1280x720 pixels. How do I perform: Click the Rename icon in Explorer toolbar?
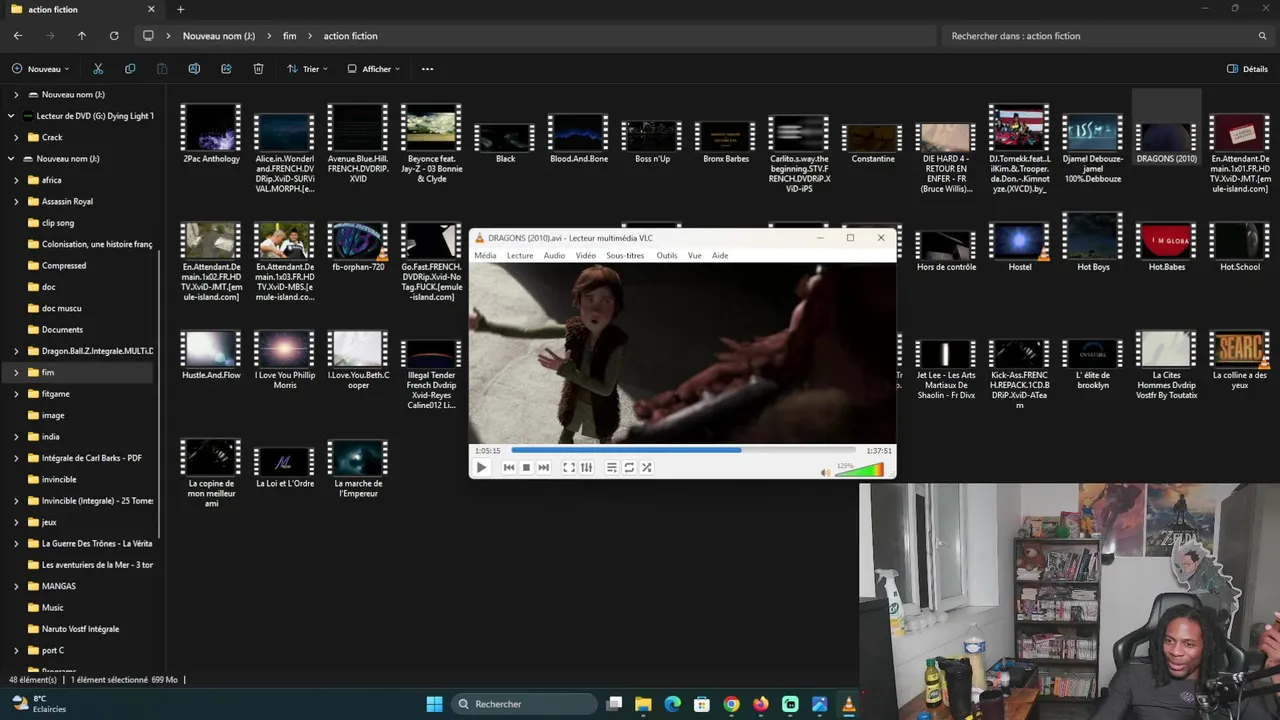pyautogui.click(x=194, y=69)
